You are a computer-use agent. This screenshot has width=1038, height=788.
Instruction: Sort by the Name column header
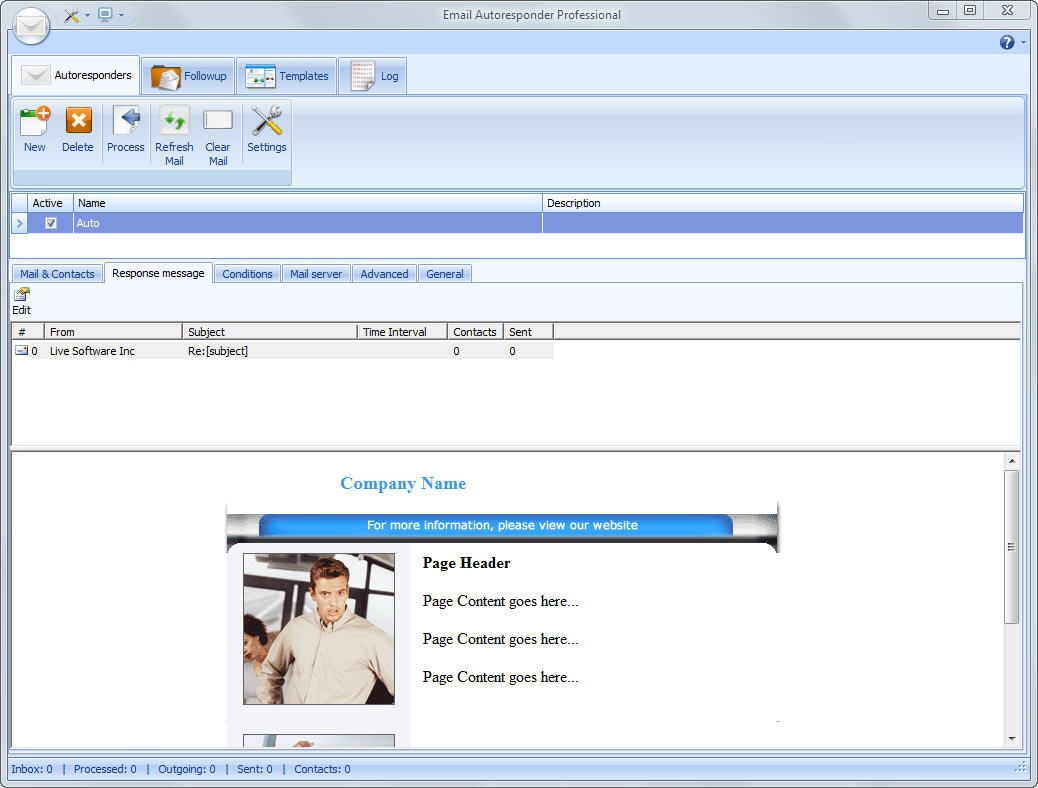pyautogui.click(x=307, y=203)
